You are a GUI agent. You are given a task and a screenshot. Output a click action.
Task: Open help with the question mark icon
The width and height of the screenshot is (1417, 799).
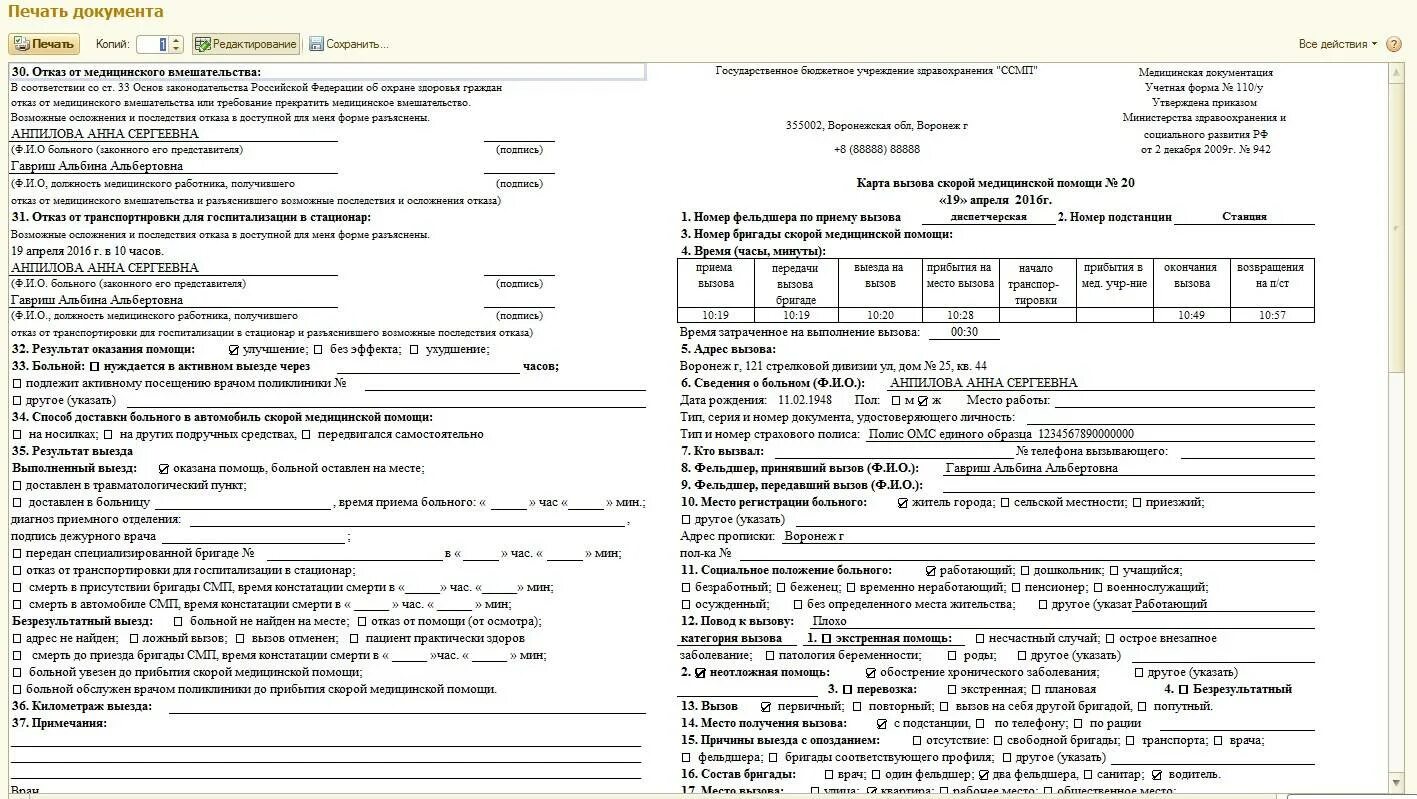tap(1394, 44)
